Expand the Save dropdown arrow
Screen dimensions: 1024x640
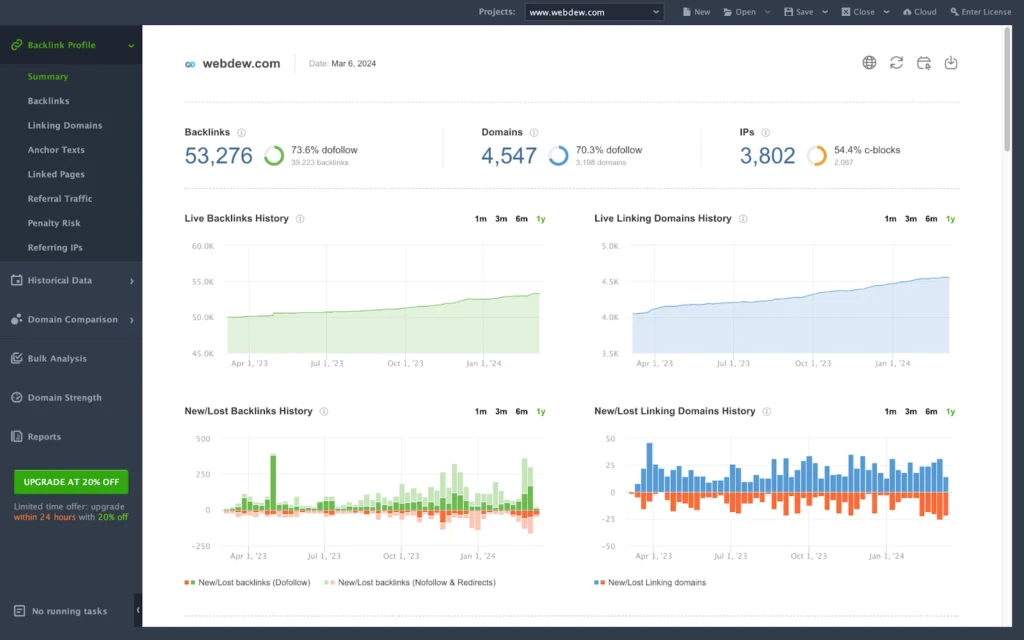pyautogui.click(x=826, y=11)
